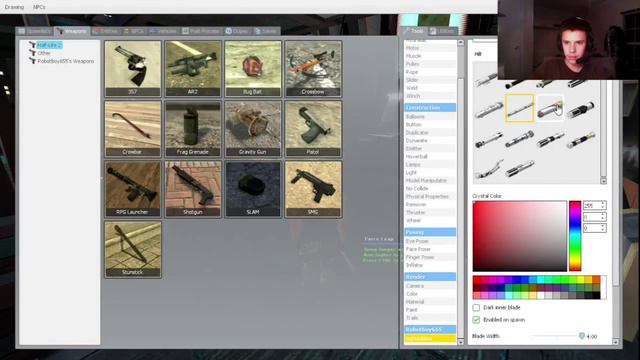Open the Utilities tab
Screen dimensions: 640x360
tap(442, 31)
